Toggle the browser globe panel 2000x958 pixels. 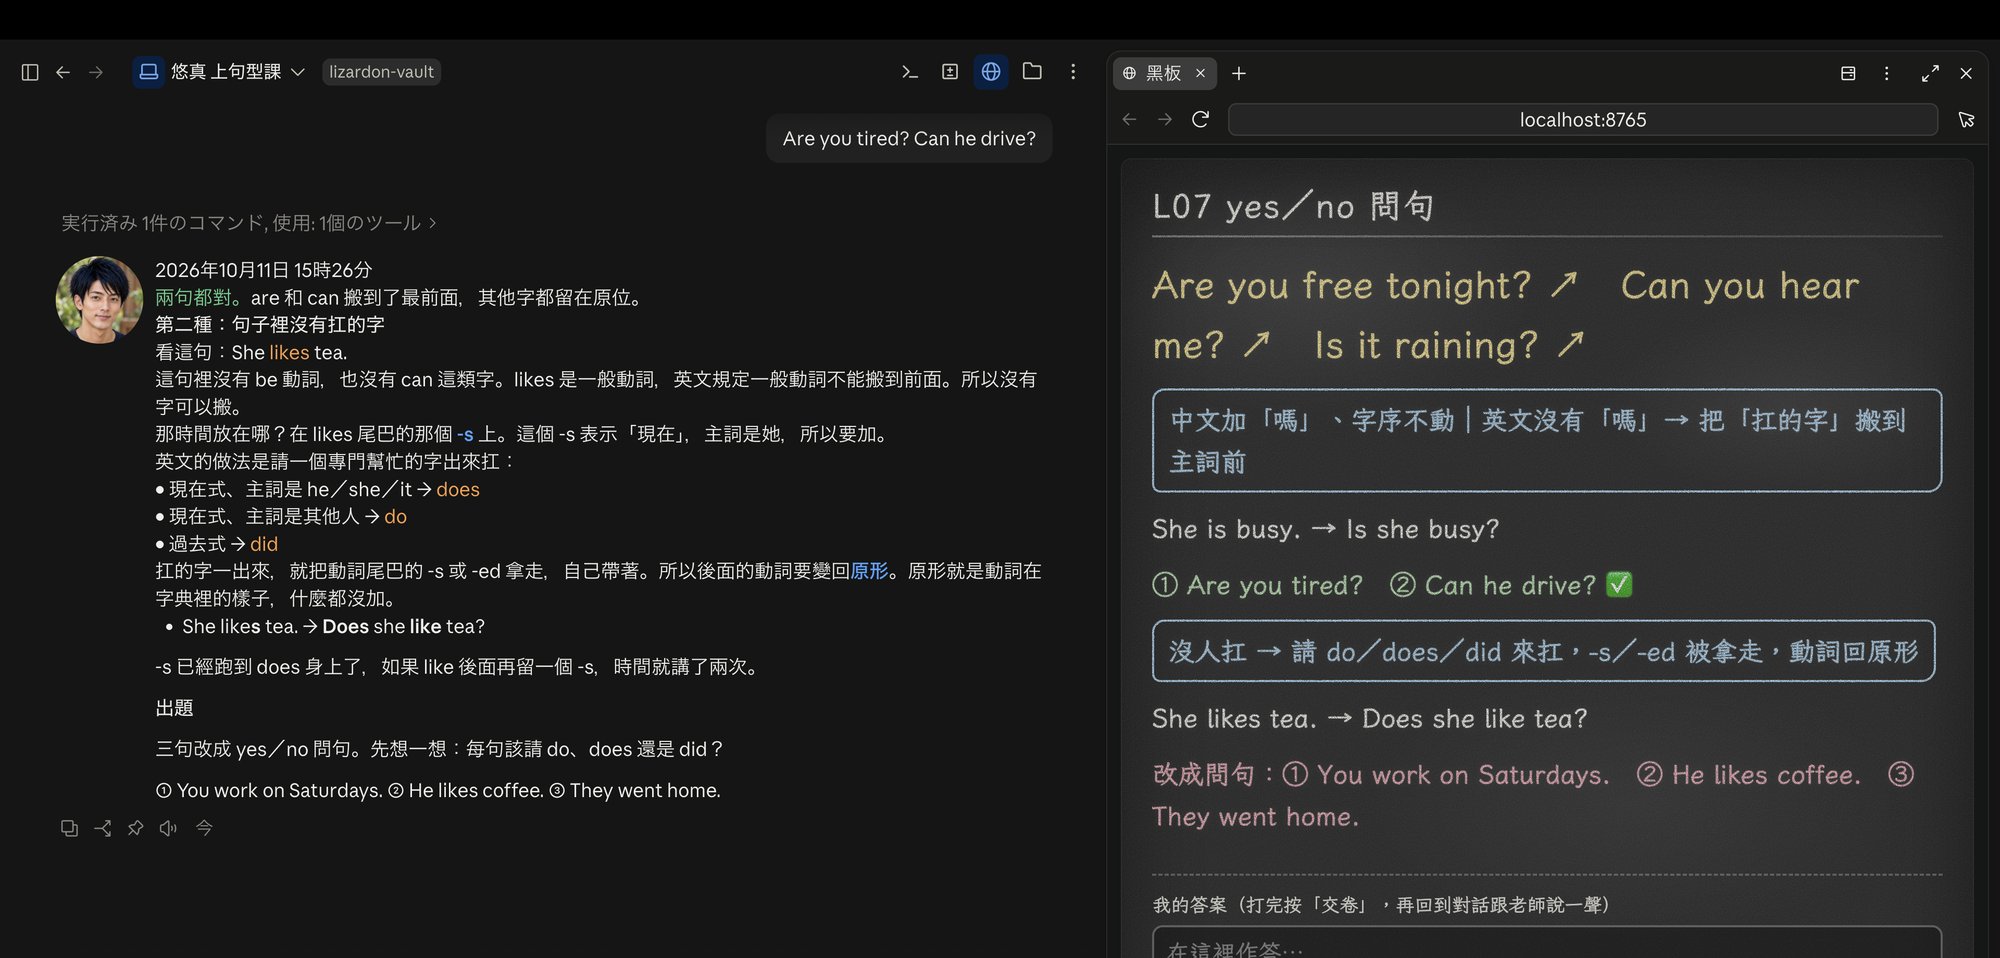pos(991,72)
